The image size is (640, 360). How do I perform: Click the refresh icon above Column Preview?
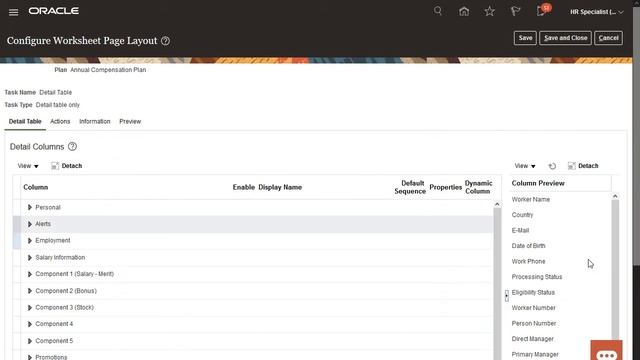point(552,166)
